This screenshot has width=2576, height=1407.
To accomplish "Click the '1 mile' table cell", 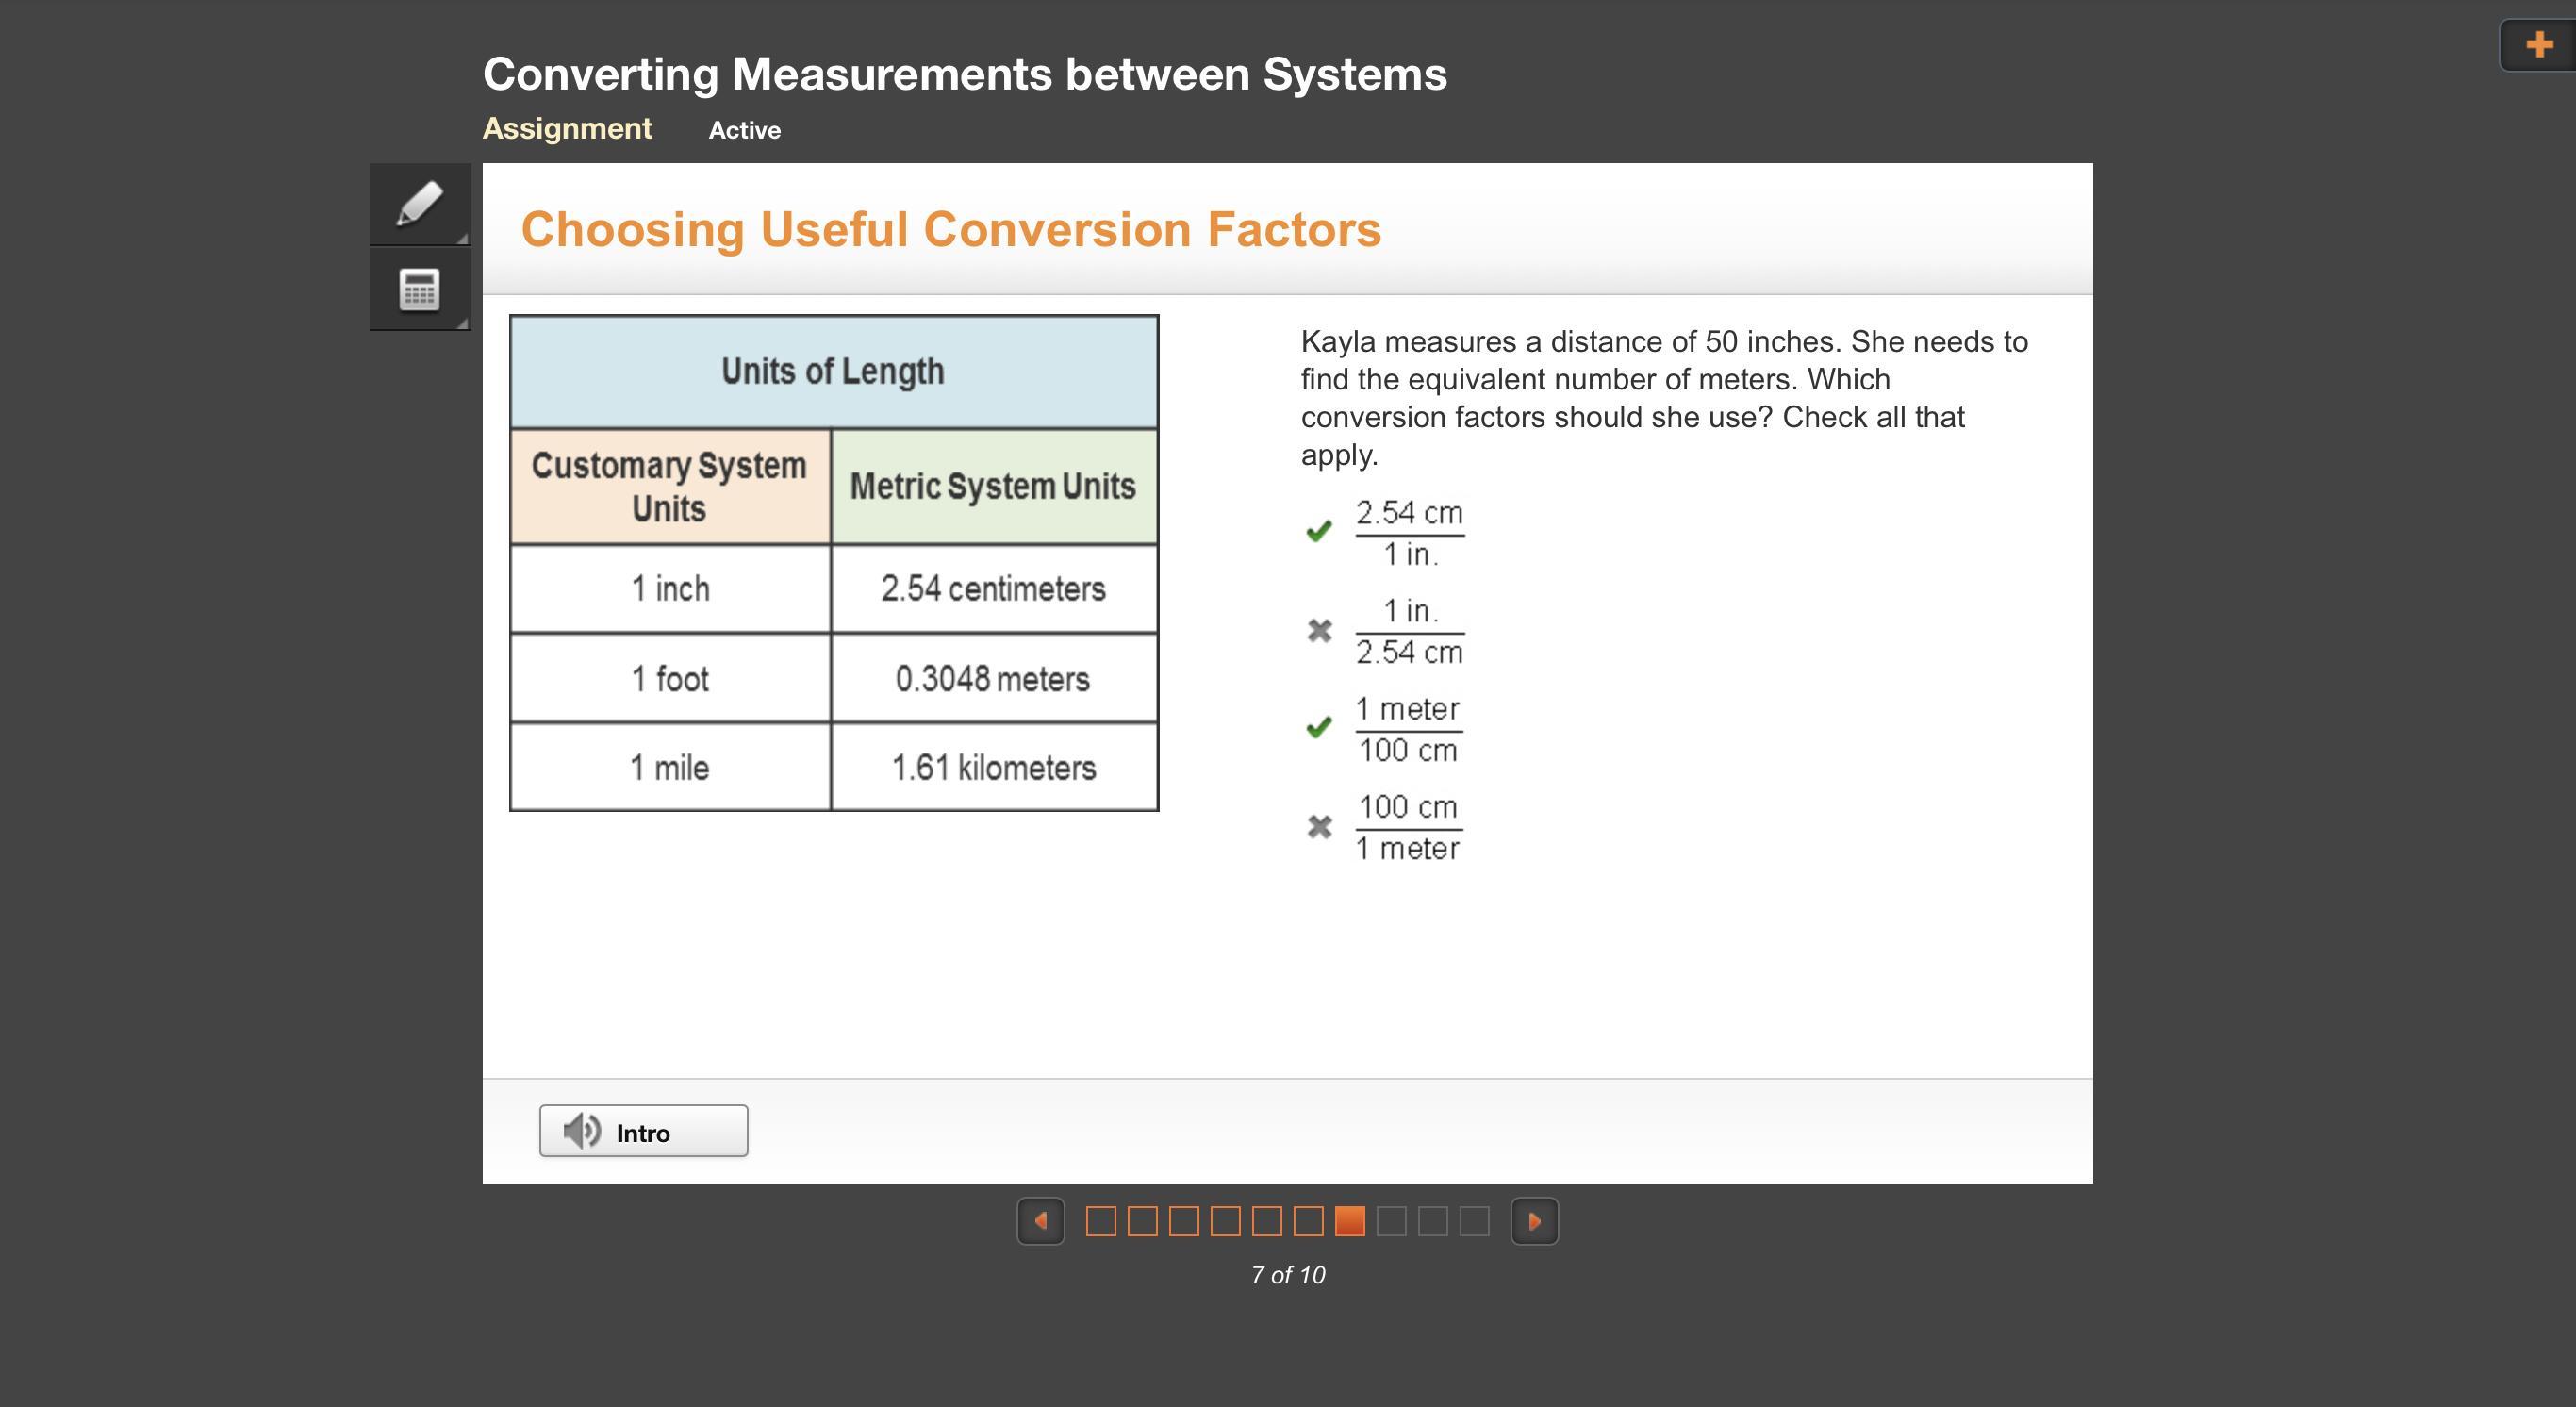I will [x=670, y=767].
